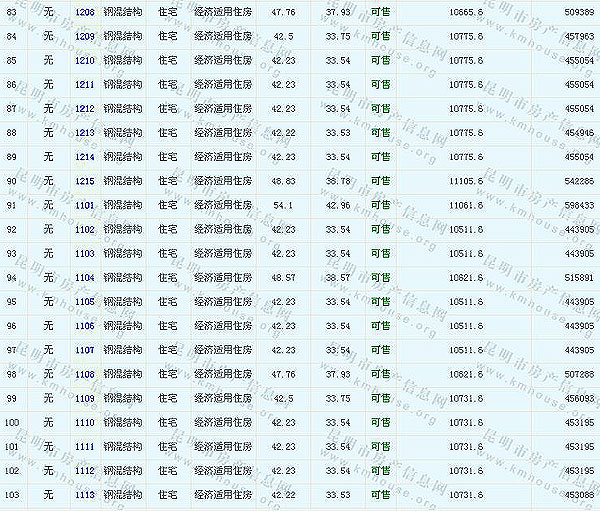Click 可售 status in row 91
Screen dimensions: 600x511
381,205
